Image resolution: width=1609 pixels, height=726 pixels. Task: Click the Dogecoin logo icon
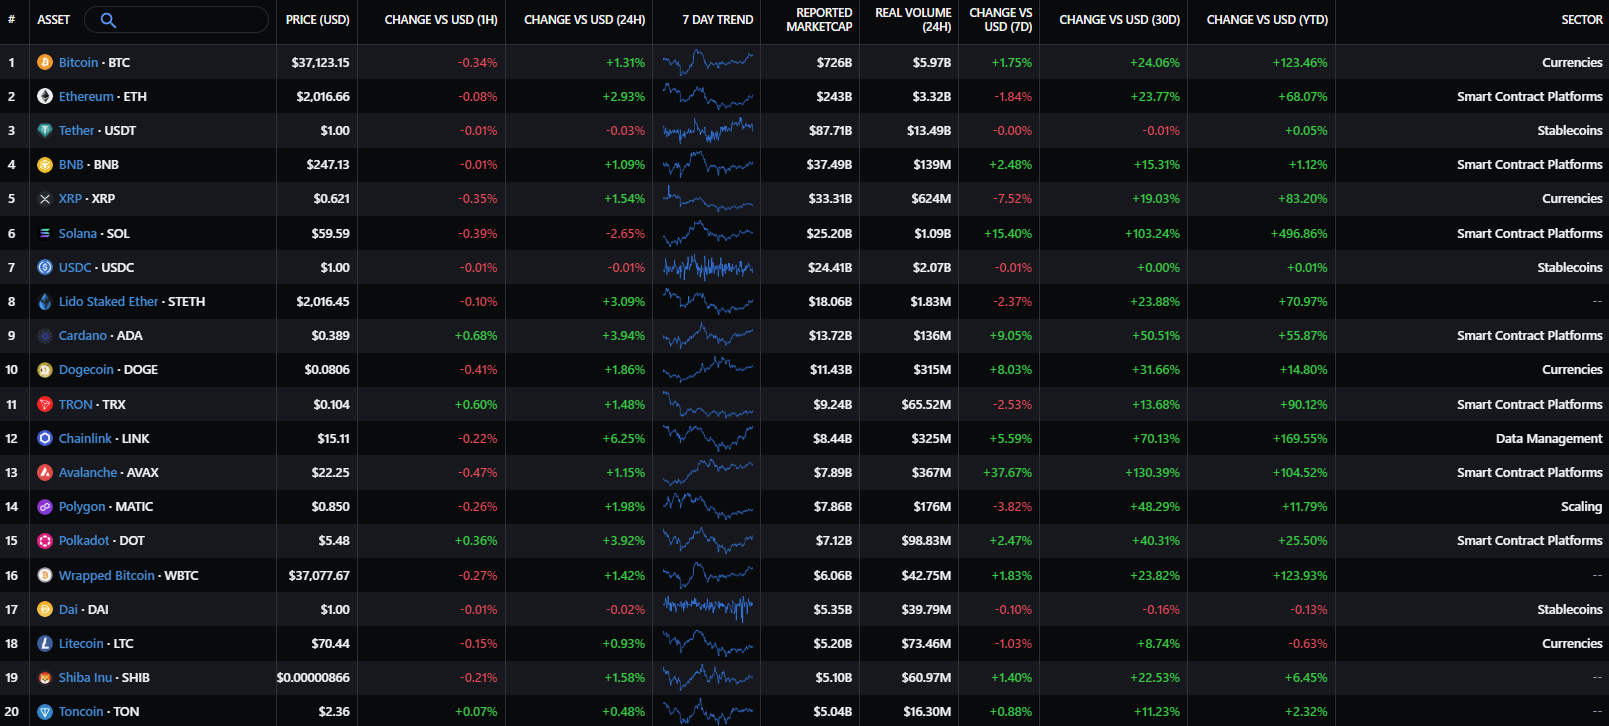coord(45,370)
